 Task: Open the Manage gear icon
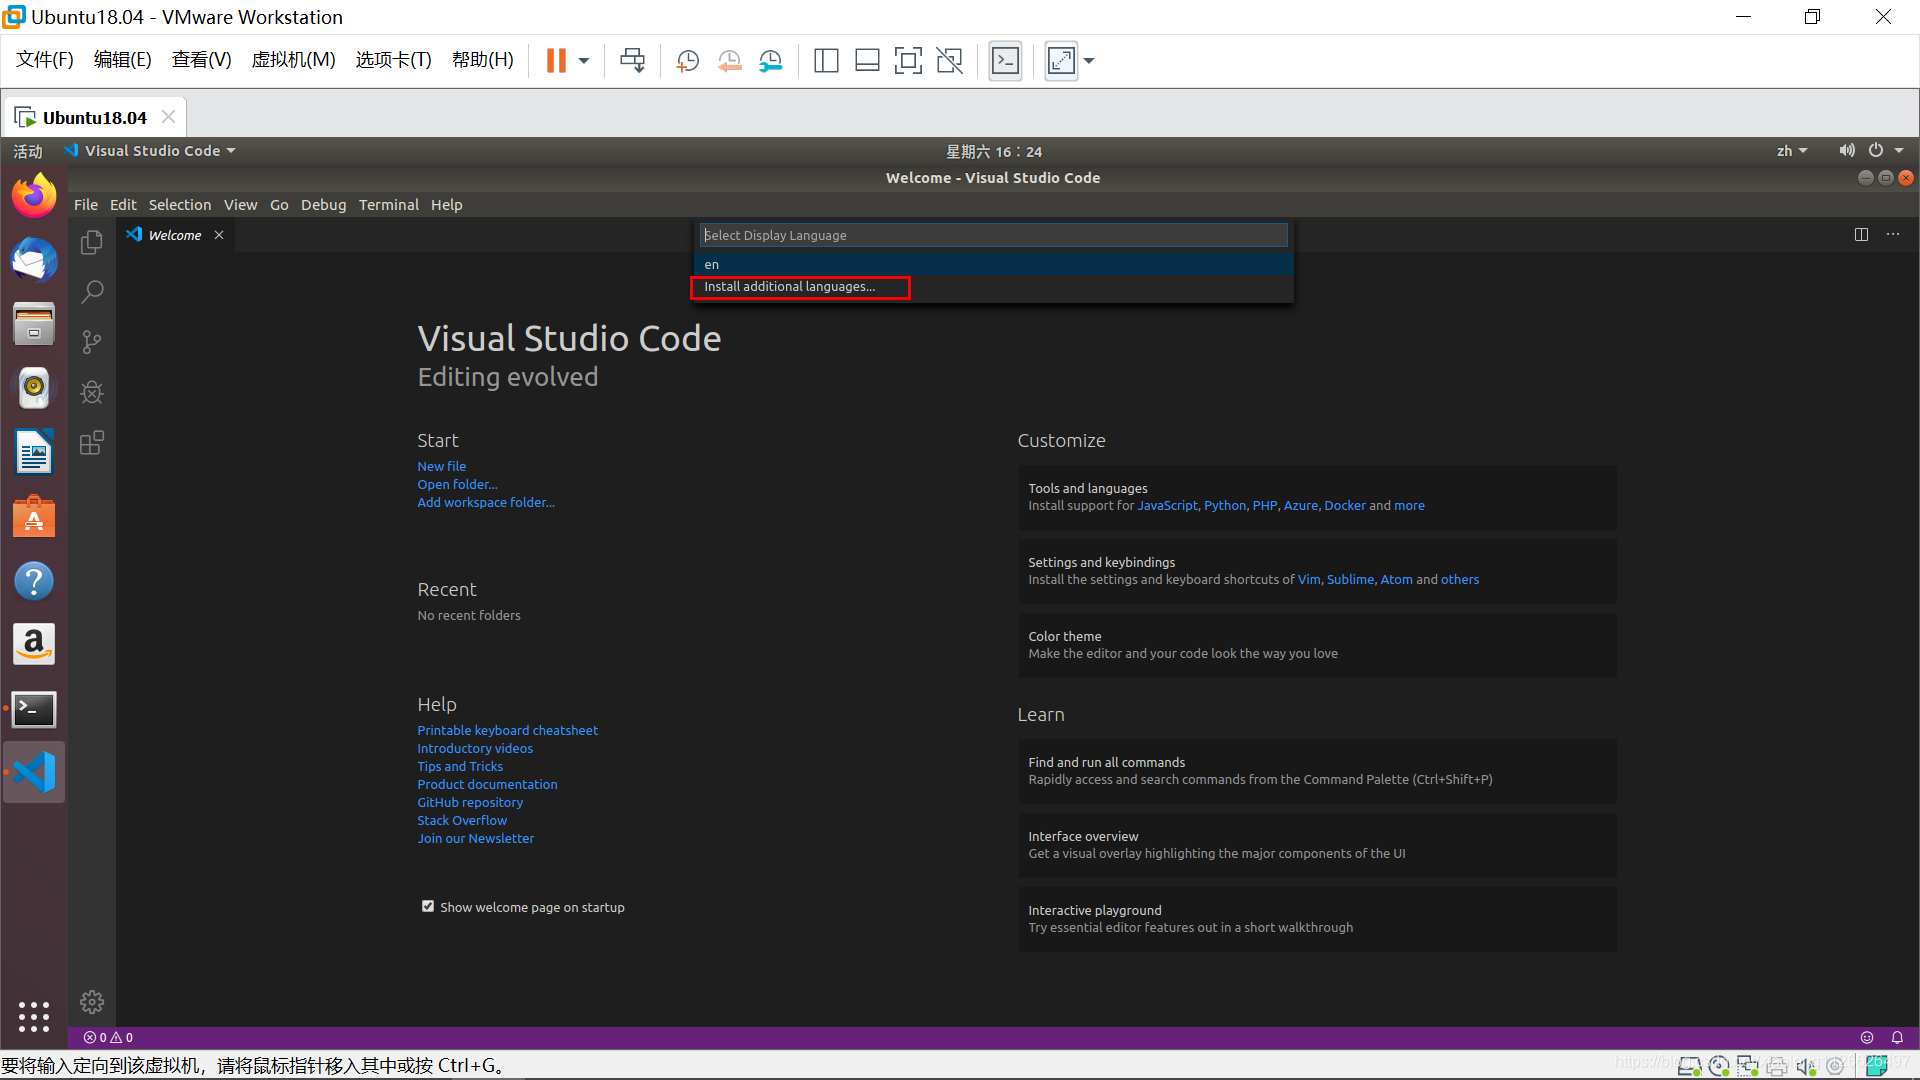[x=92, y=1002]
